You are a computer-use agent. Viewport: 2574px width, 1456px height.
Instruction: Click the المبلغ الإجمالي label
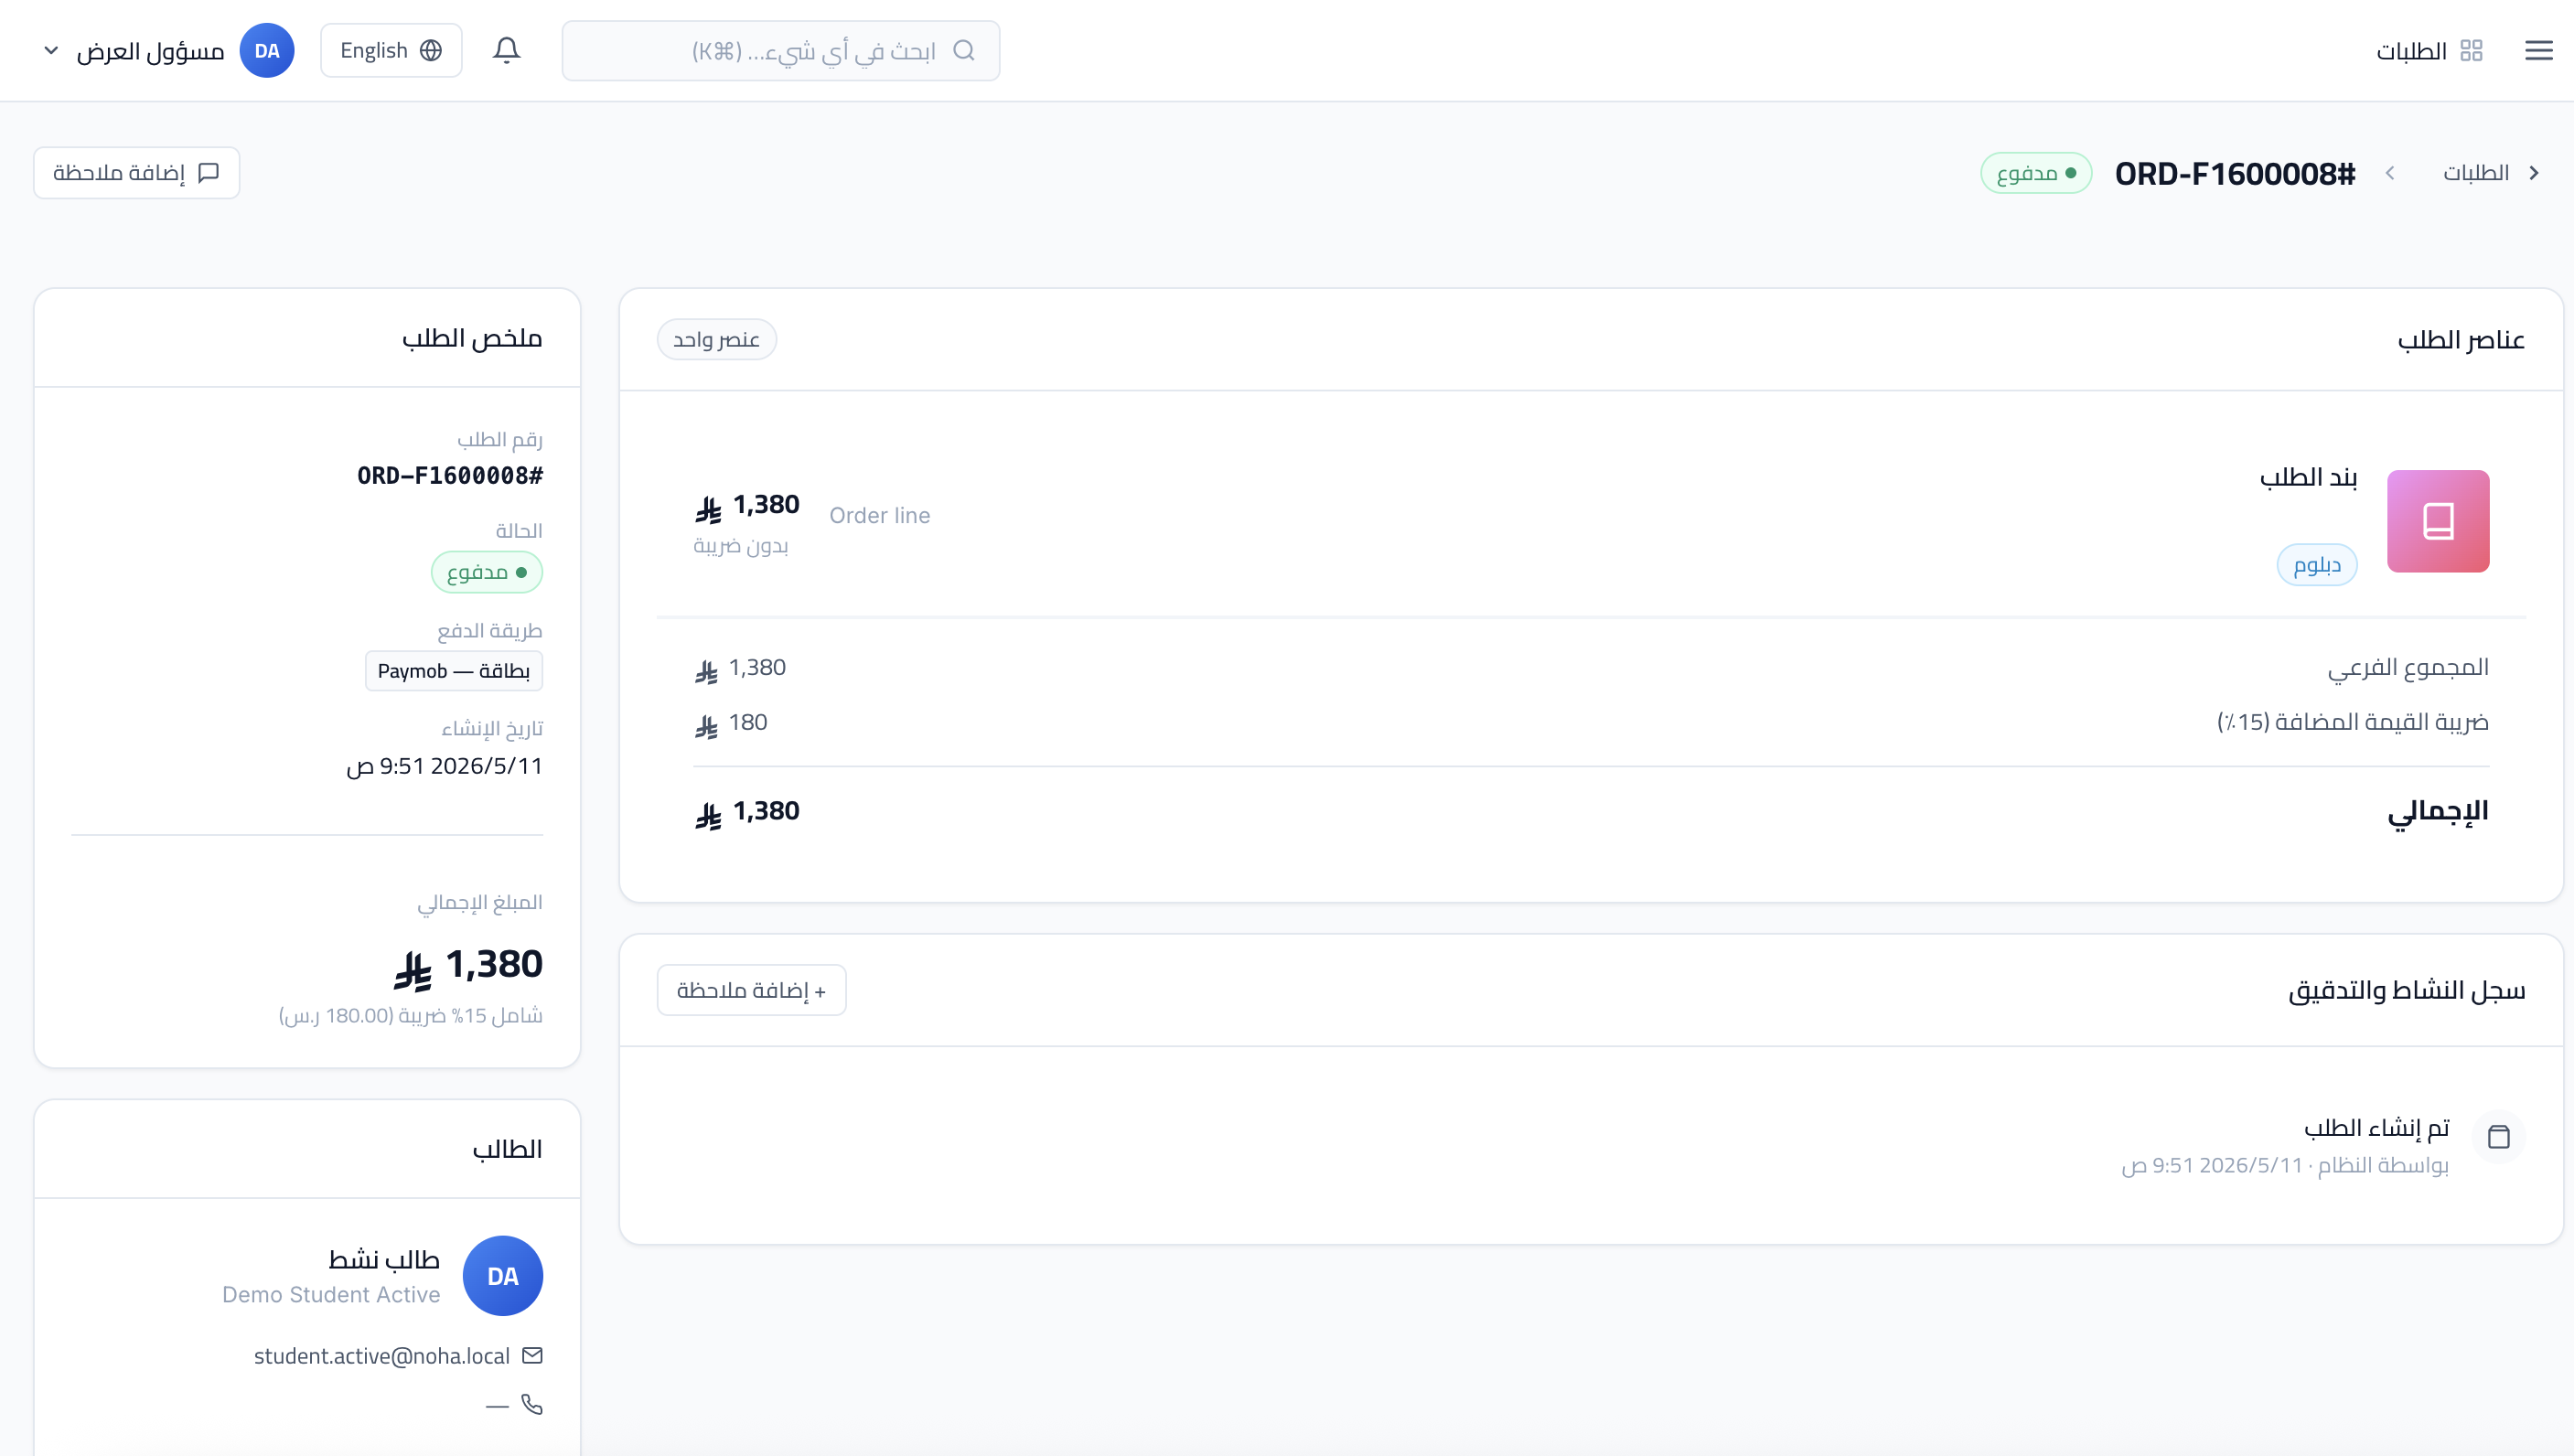coord(480,902)
